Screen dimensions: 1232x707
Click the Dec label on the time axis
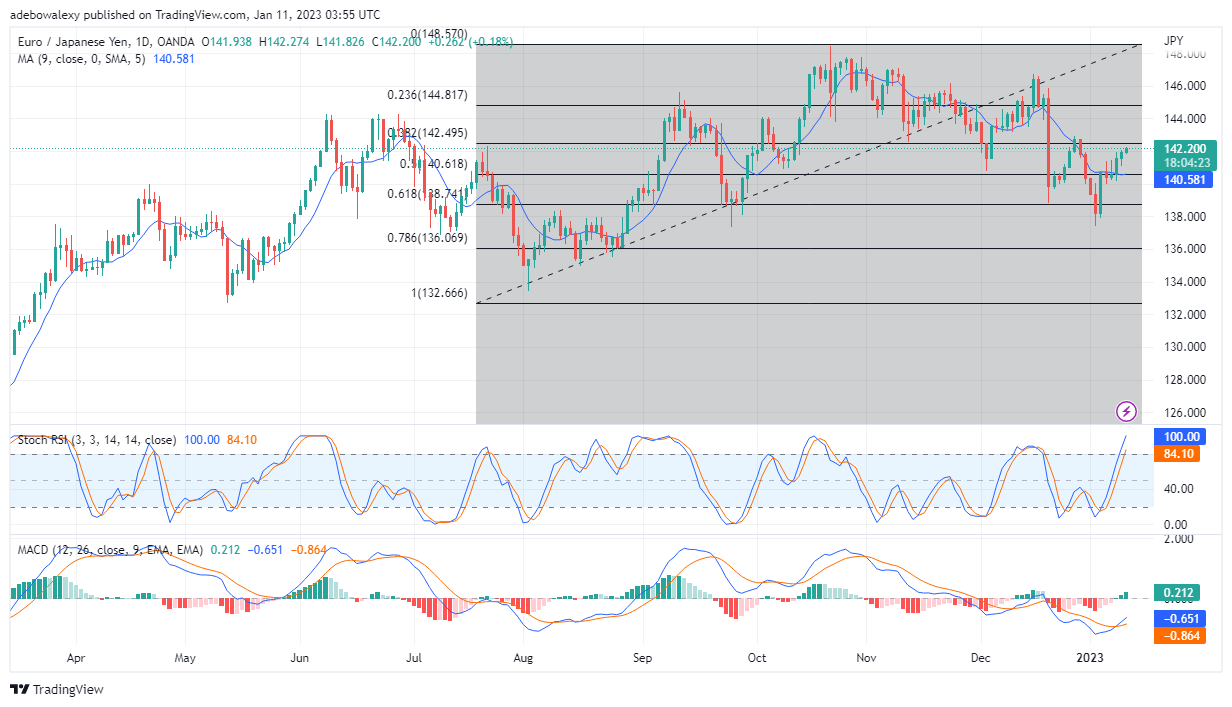click(x=982, y=659)
